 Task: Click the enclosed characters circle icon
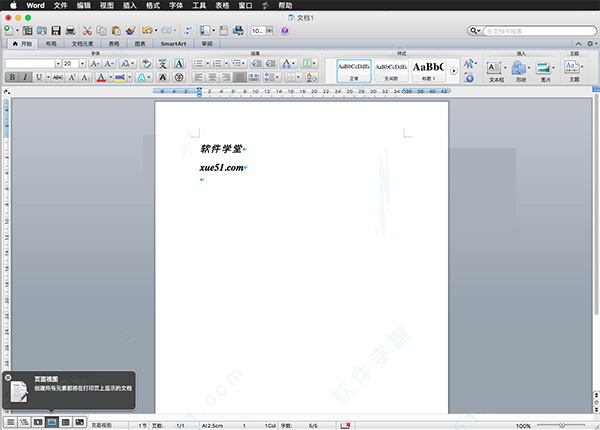click(x=179, y=77)
